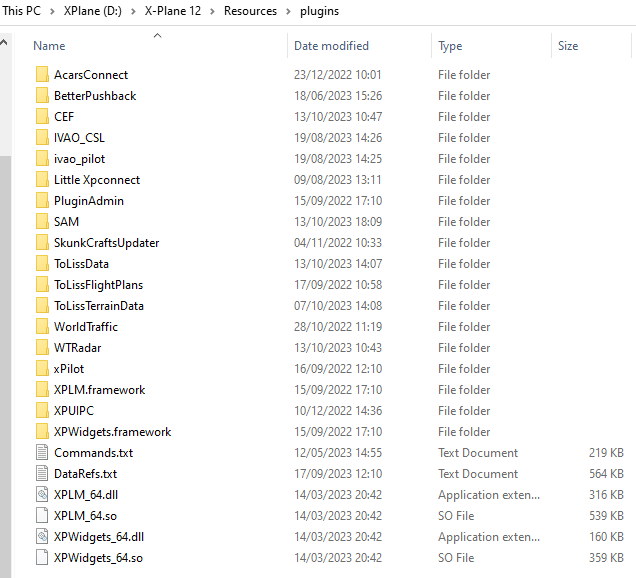Image resolution: width=636 pixels, height=578 pixels.
Task: Select the WorldTraffic folder name
Action: [86, 327]
